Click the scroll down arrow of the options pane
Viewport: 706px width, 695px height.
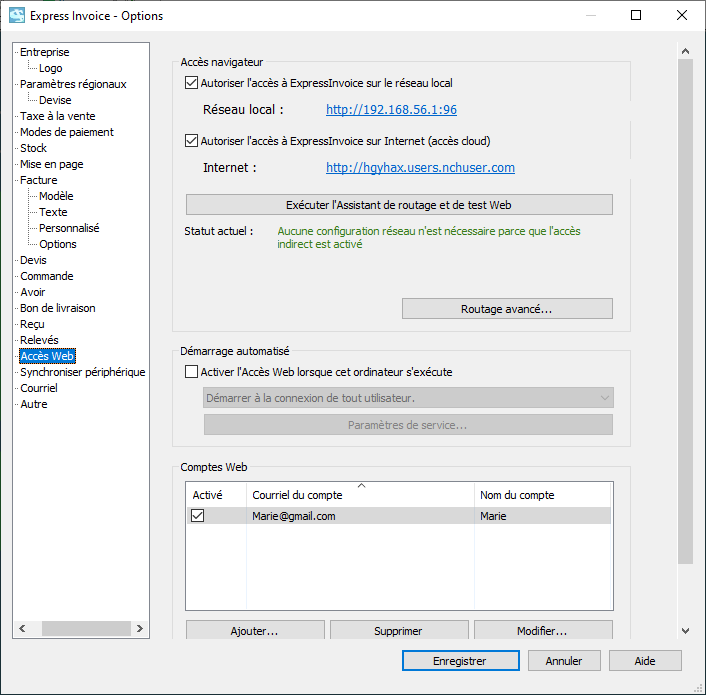pos(685,630)
